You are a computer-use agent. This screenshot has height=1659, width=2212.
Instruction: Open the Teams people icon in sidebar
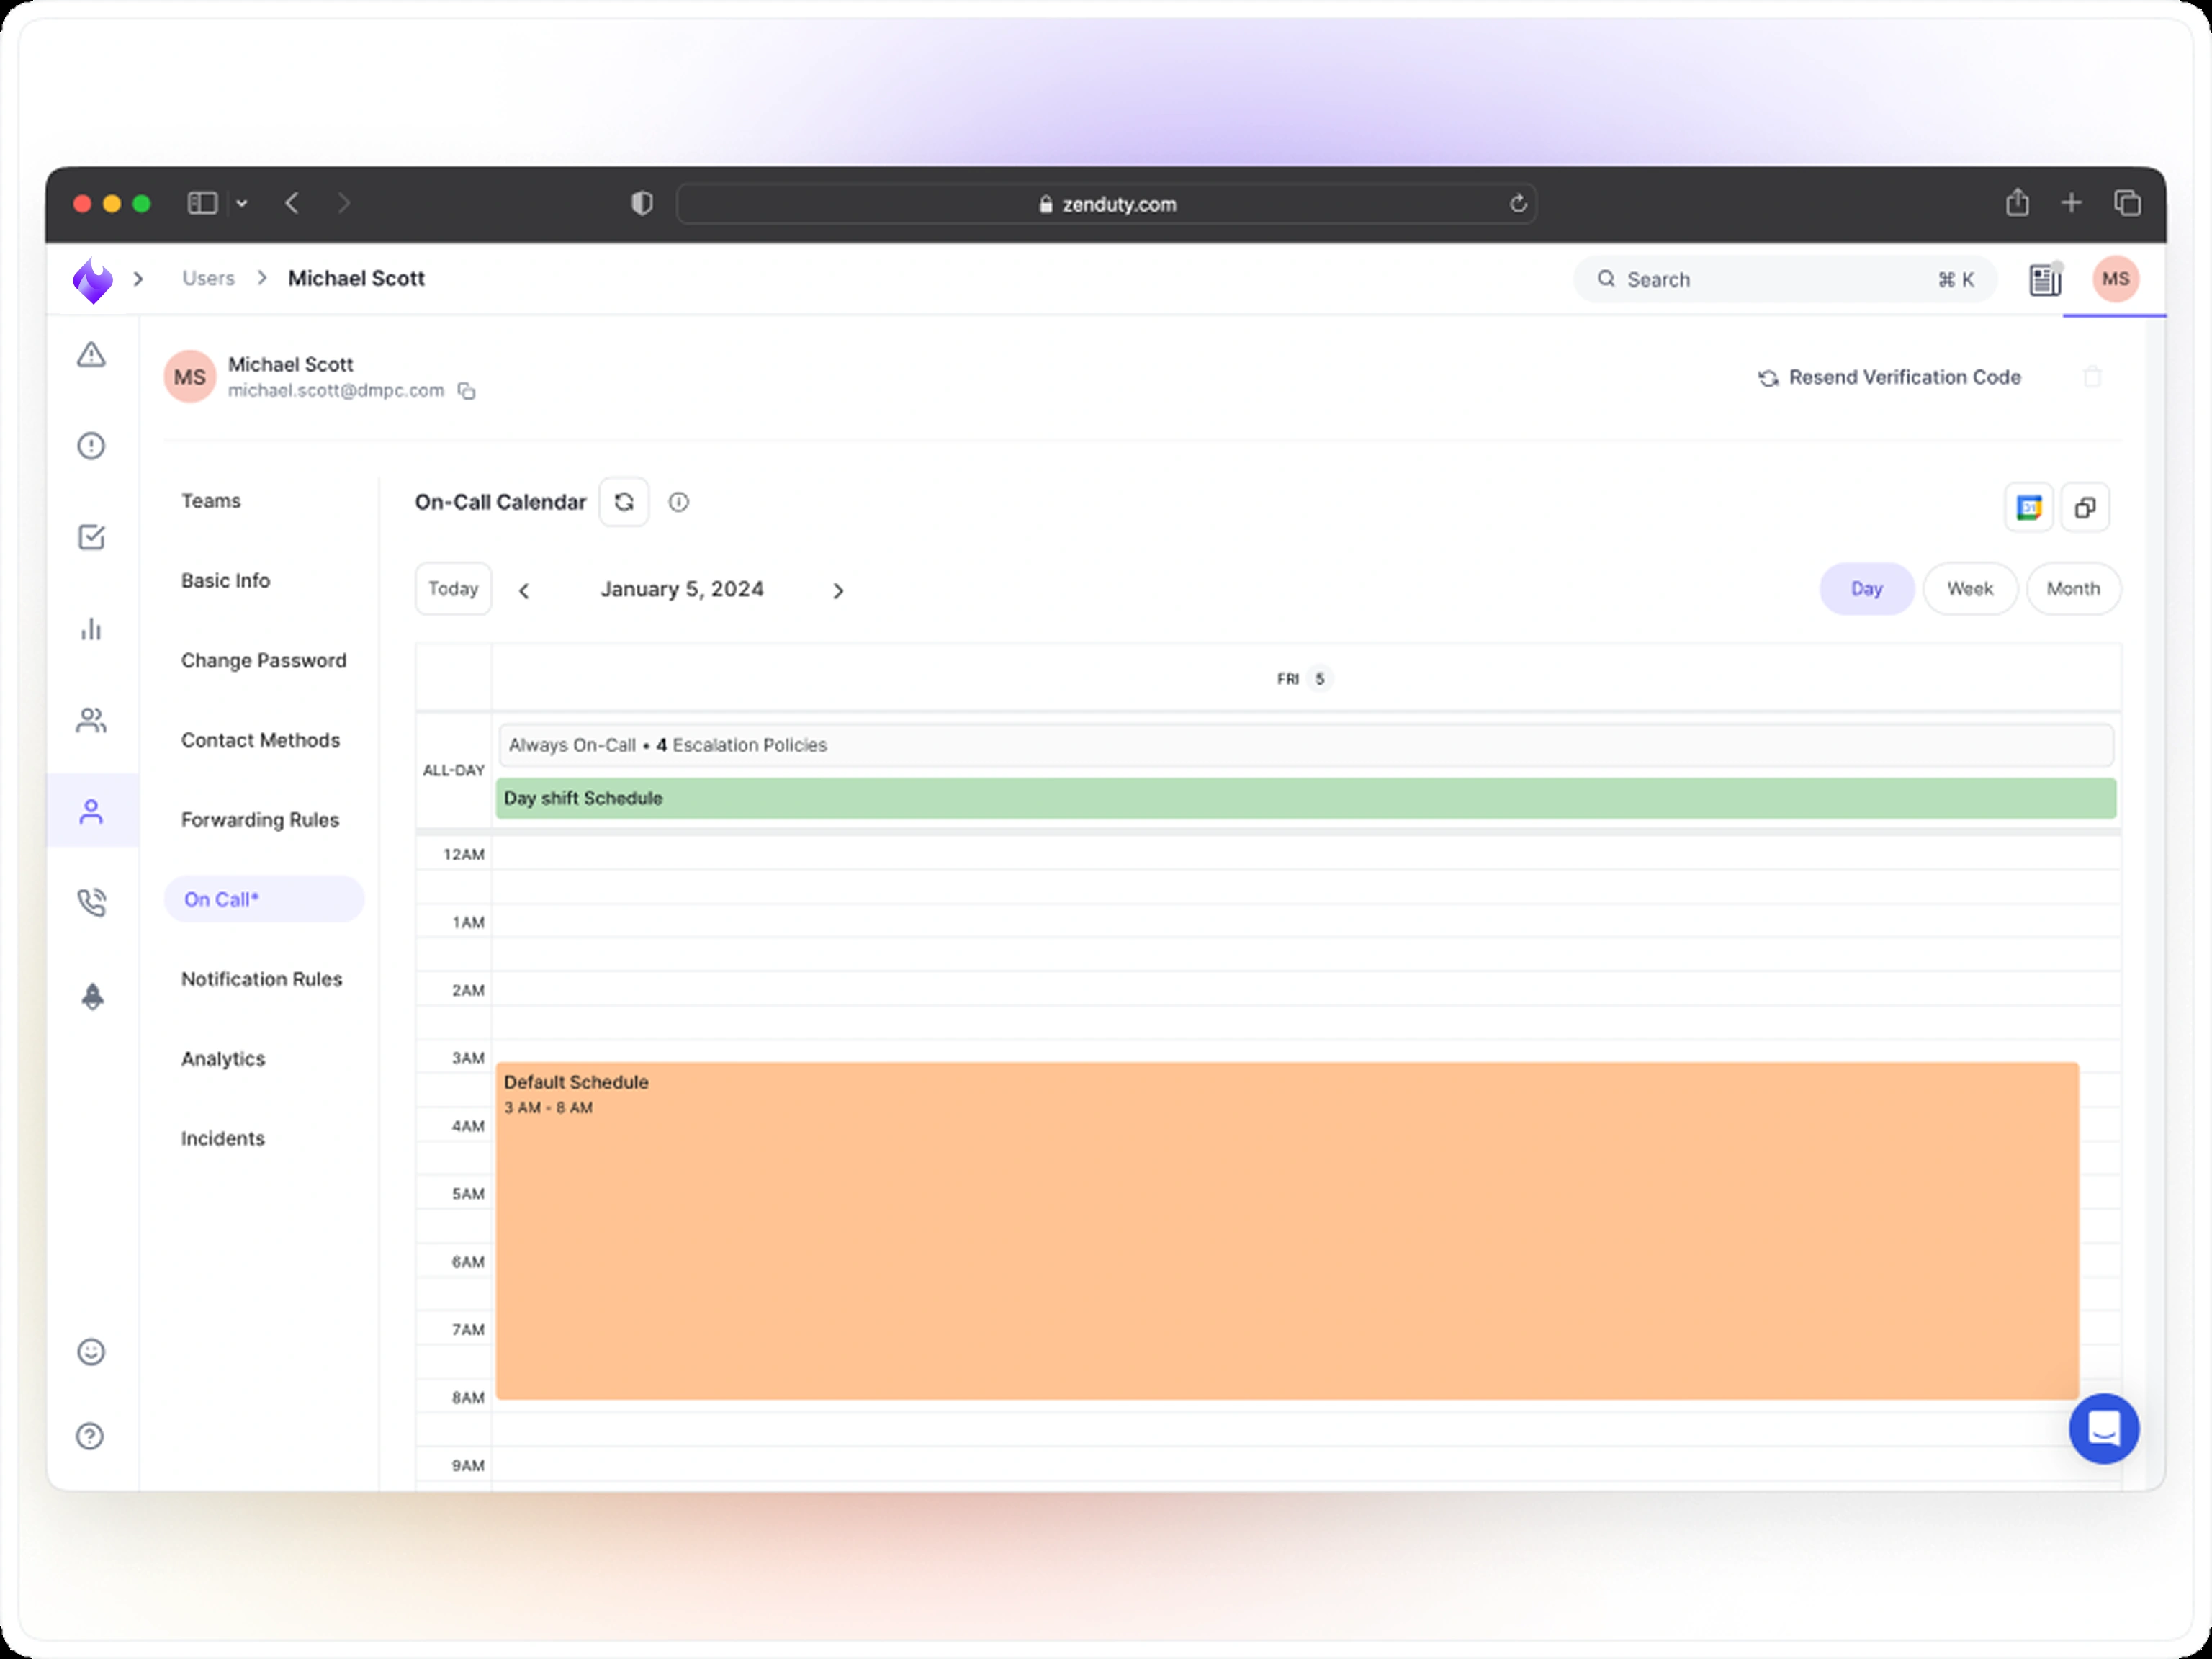tap(91, 720)
